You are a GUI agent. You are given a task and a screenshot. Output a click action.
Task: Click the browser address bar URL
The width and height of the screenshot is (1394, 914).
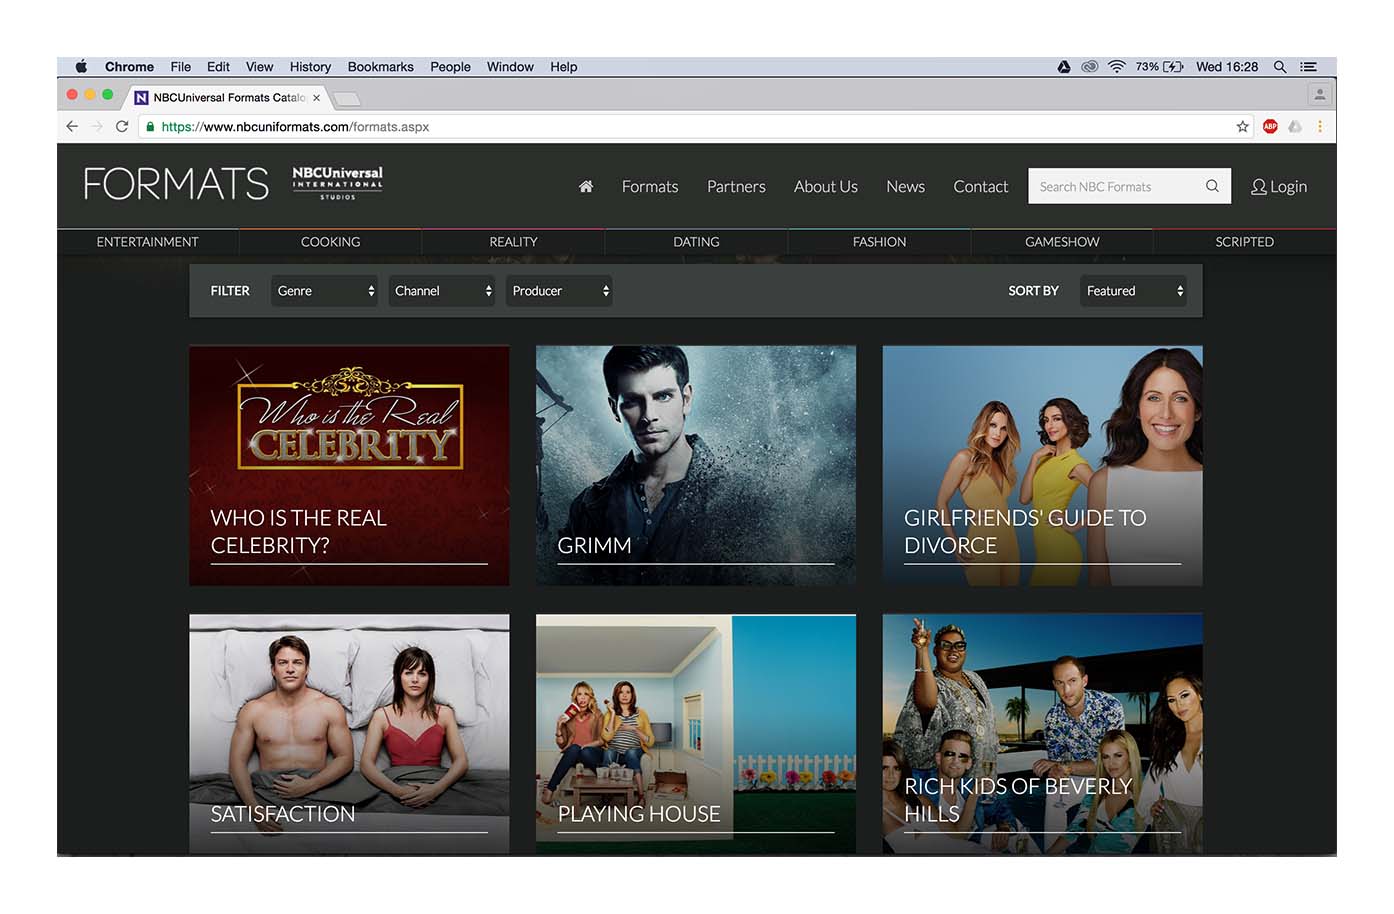(x=295, y=127)
